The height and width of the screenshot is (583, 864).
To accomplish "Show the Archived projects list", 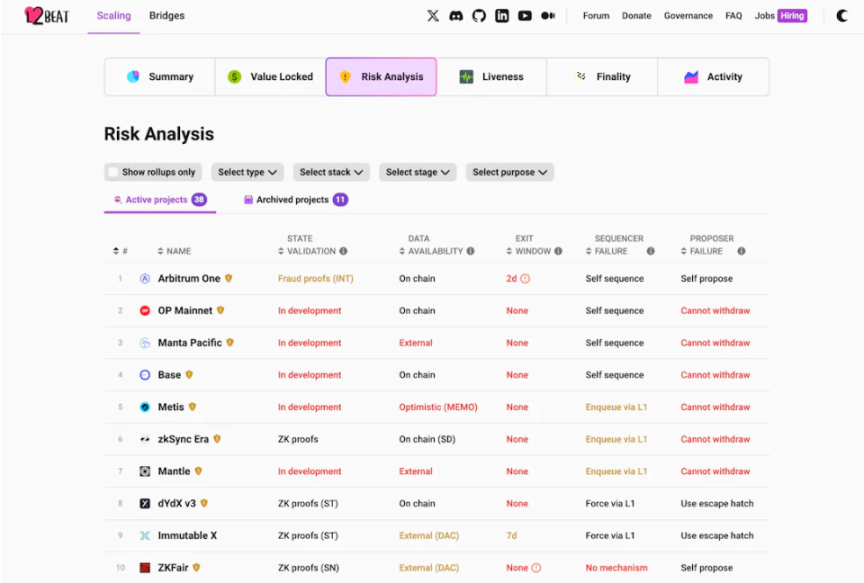I will coord(296,199).
